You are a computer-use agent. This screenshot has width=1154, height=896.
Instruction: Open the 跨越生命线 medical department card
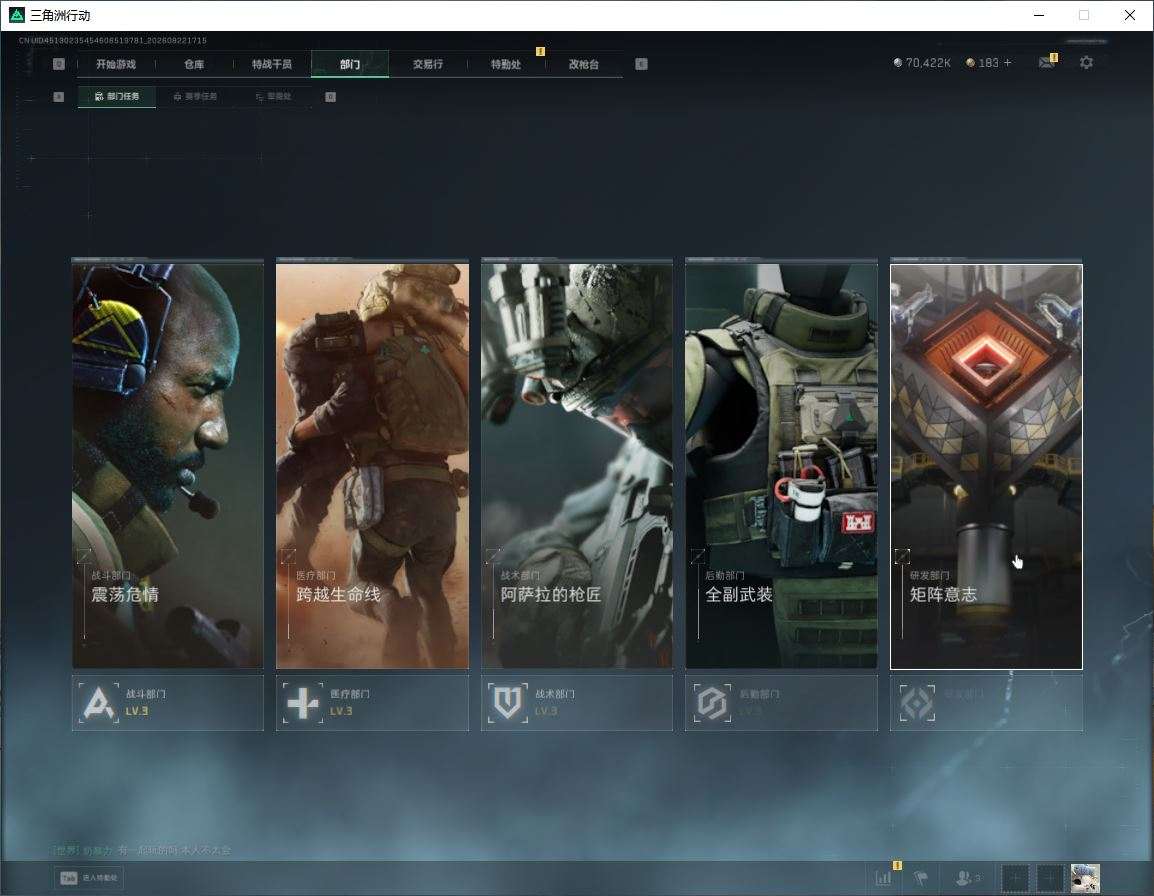[372, 465]
